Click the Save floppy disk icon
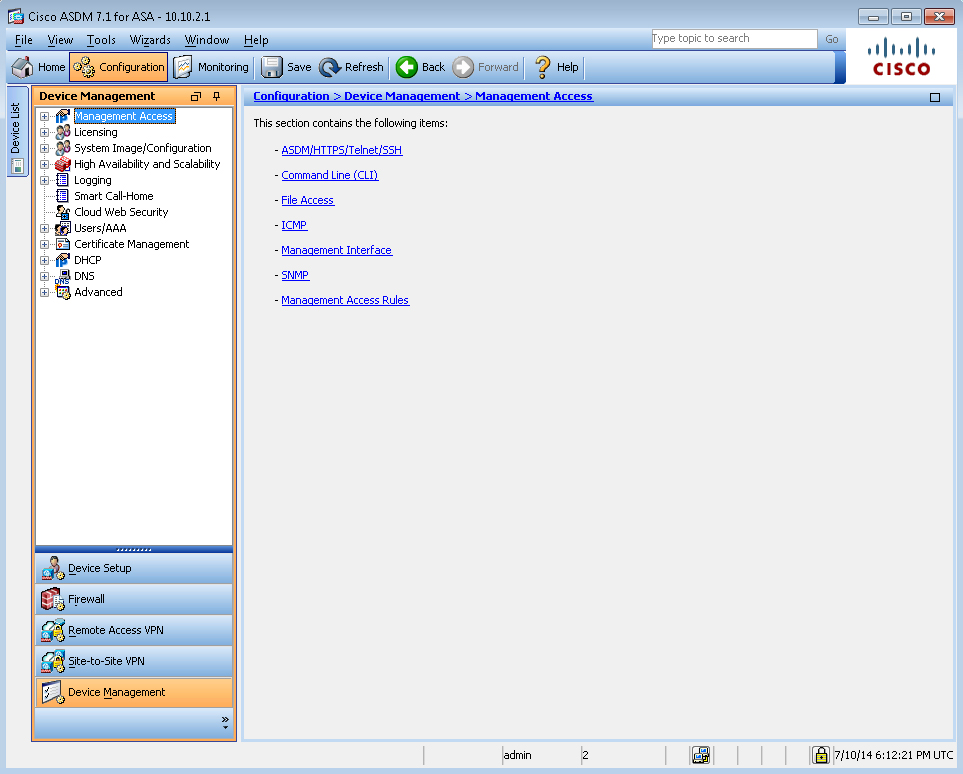Viewport: 963px width, 774px height. pos(271,67)
